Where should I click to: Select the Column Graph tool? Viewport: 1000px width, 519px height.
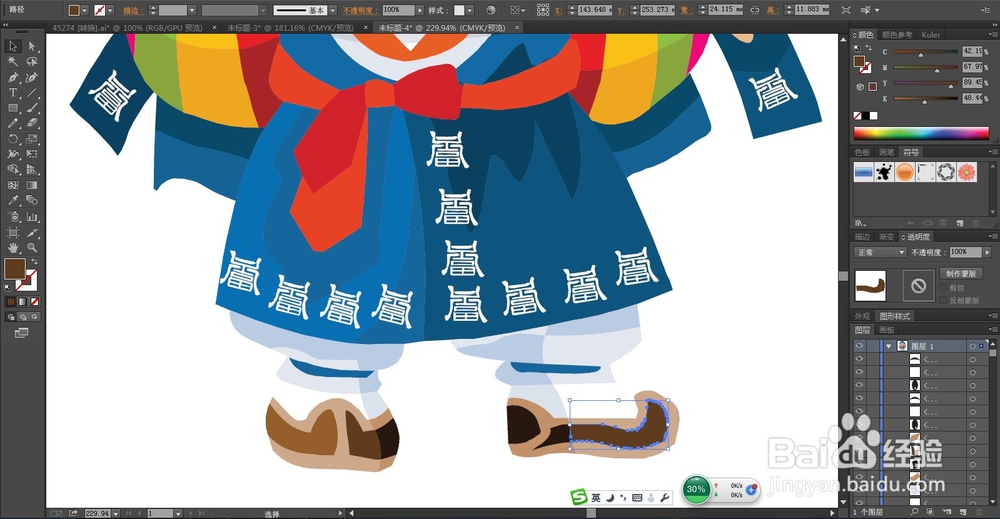coord(31,217)
